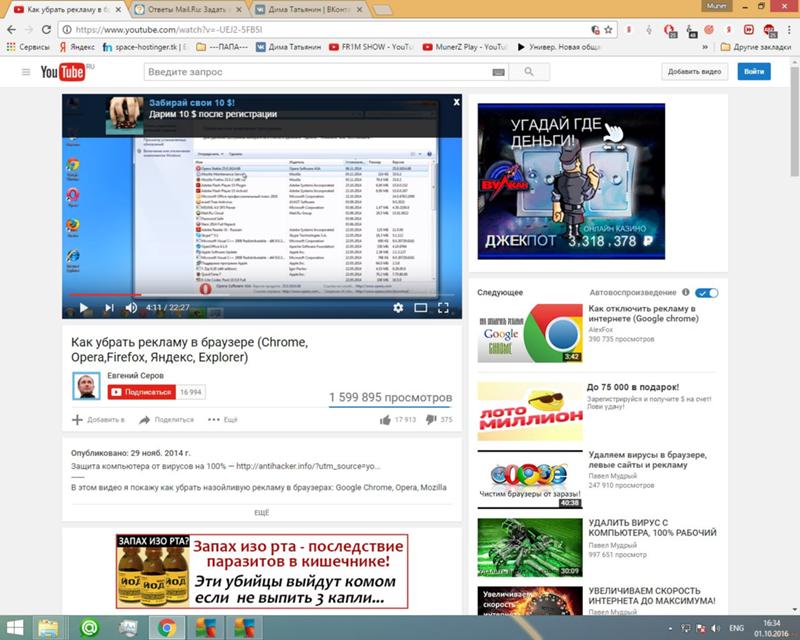The width and height of the screenshot is (800, 640).
Task: Seek using the red video progress bar
Action: [262, 294]
